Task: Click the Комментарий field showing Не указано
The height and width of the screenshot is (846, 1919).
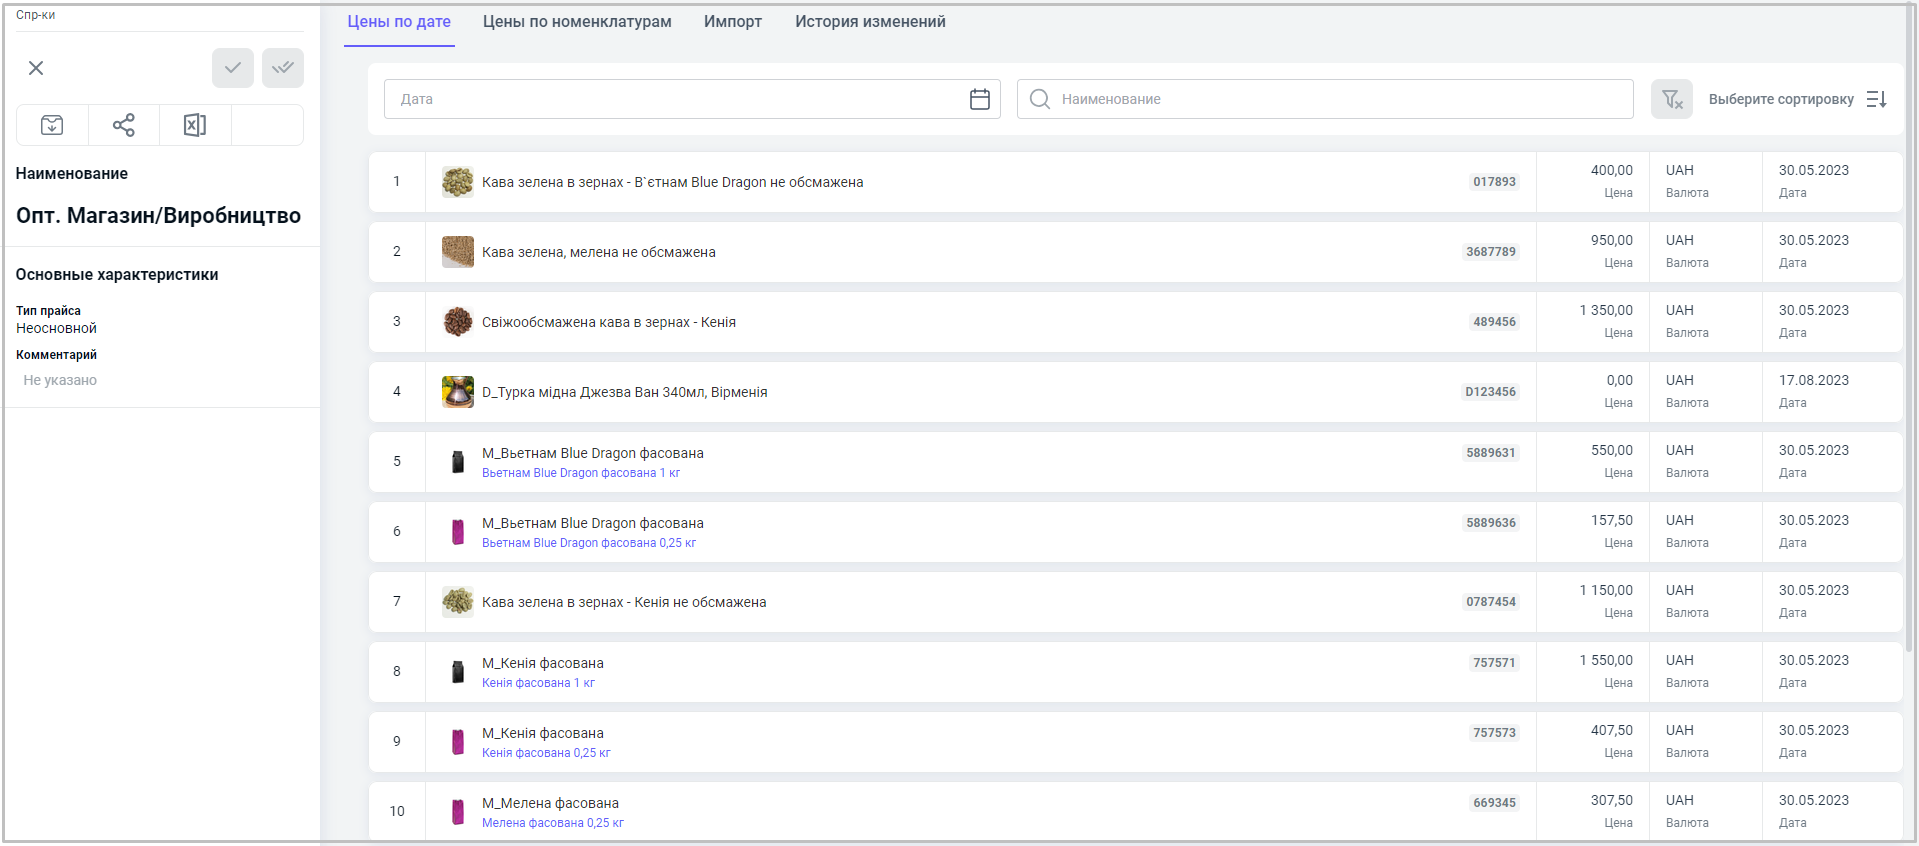Action: click(x=60, y=380)
